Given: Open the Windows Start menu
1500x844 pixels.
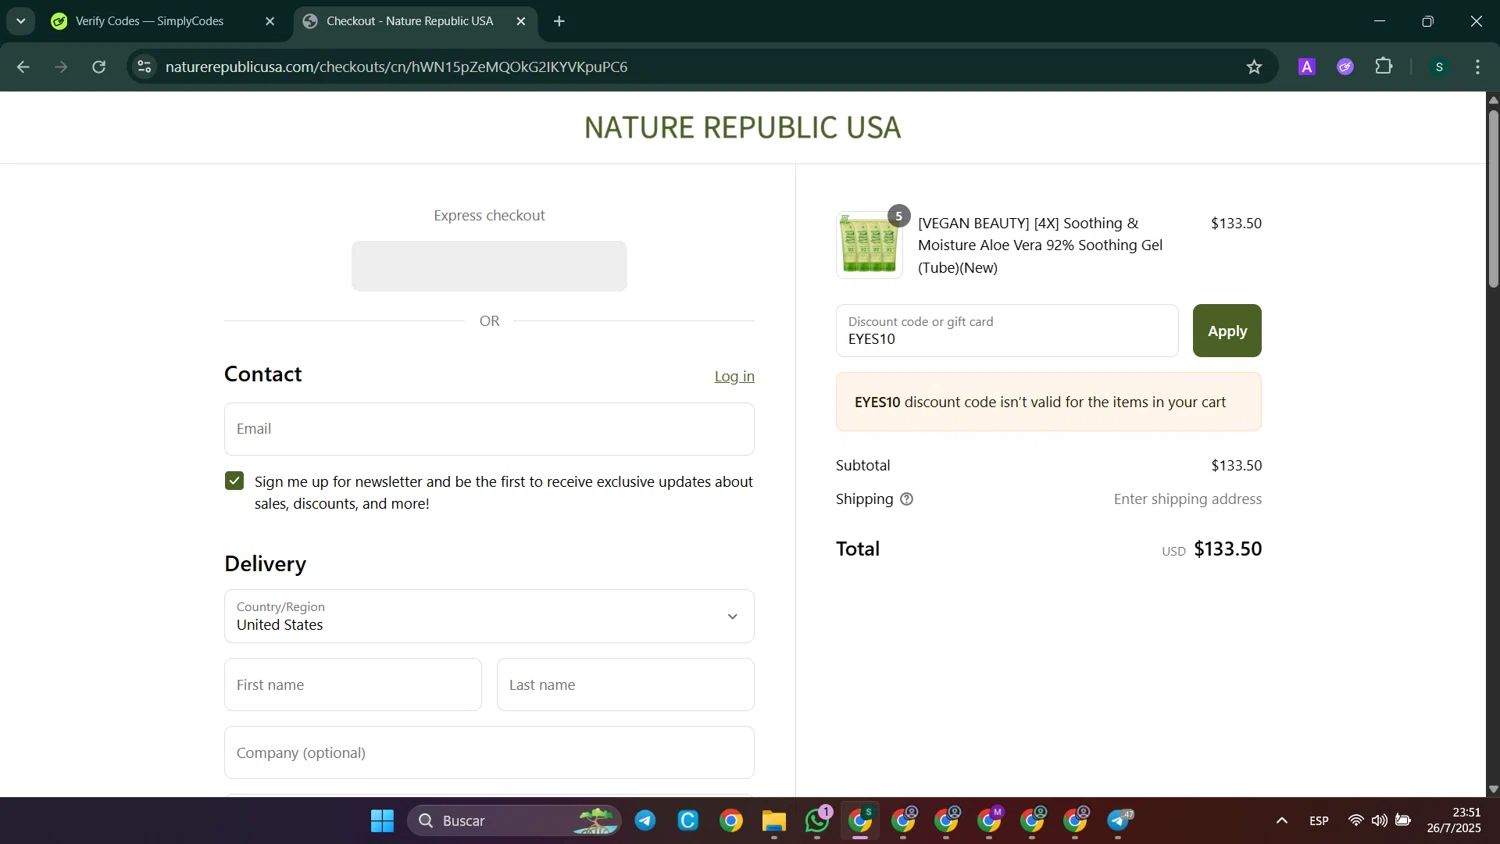Looking at the screenshot, I should (x=382, y=821).
